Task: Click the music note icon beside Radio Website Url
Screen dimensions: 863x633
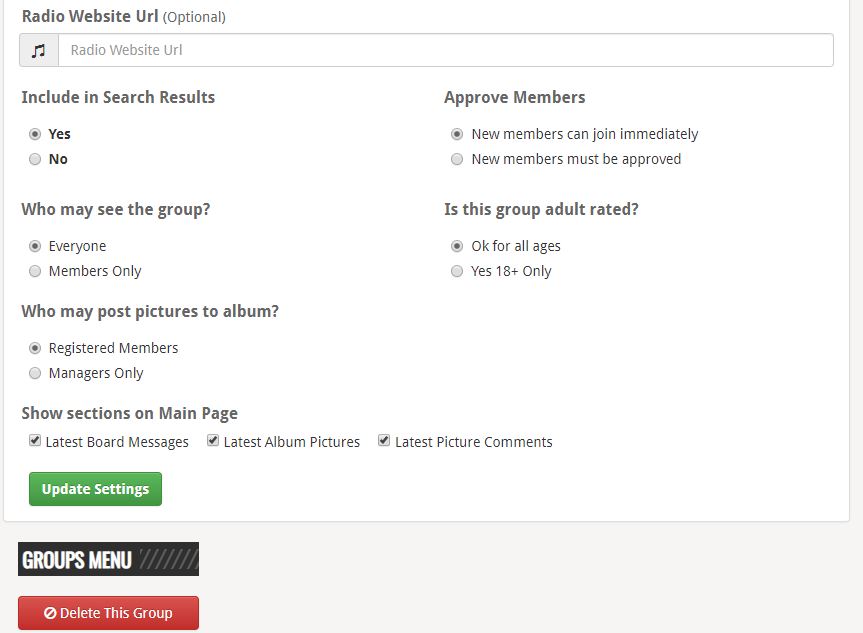Action: [39, 50]
